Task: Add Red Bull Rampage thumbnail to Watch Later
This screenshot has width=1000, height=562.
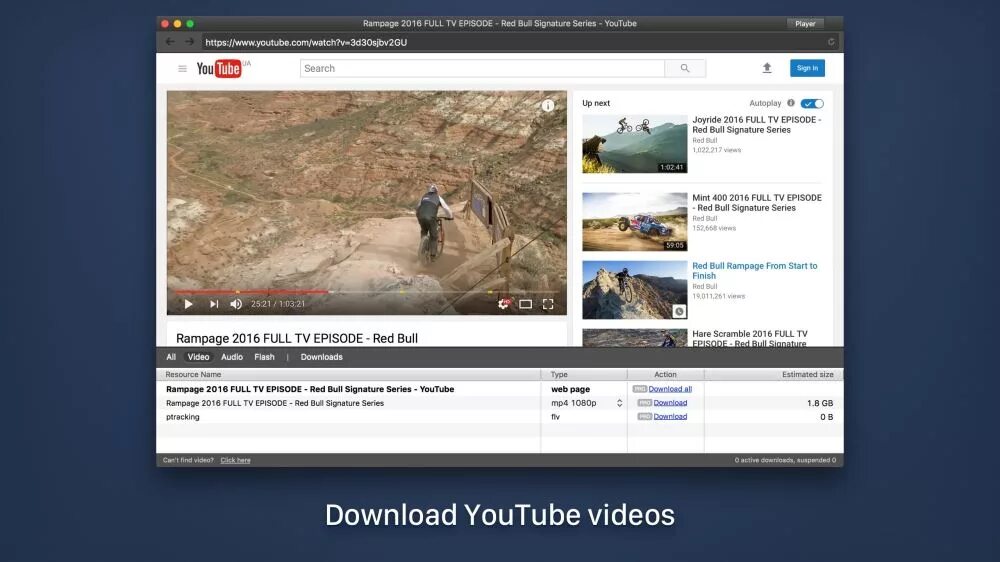Action: (x=679, y=311)
